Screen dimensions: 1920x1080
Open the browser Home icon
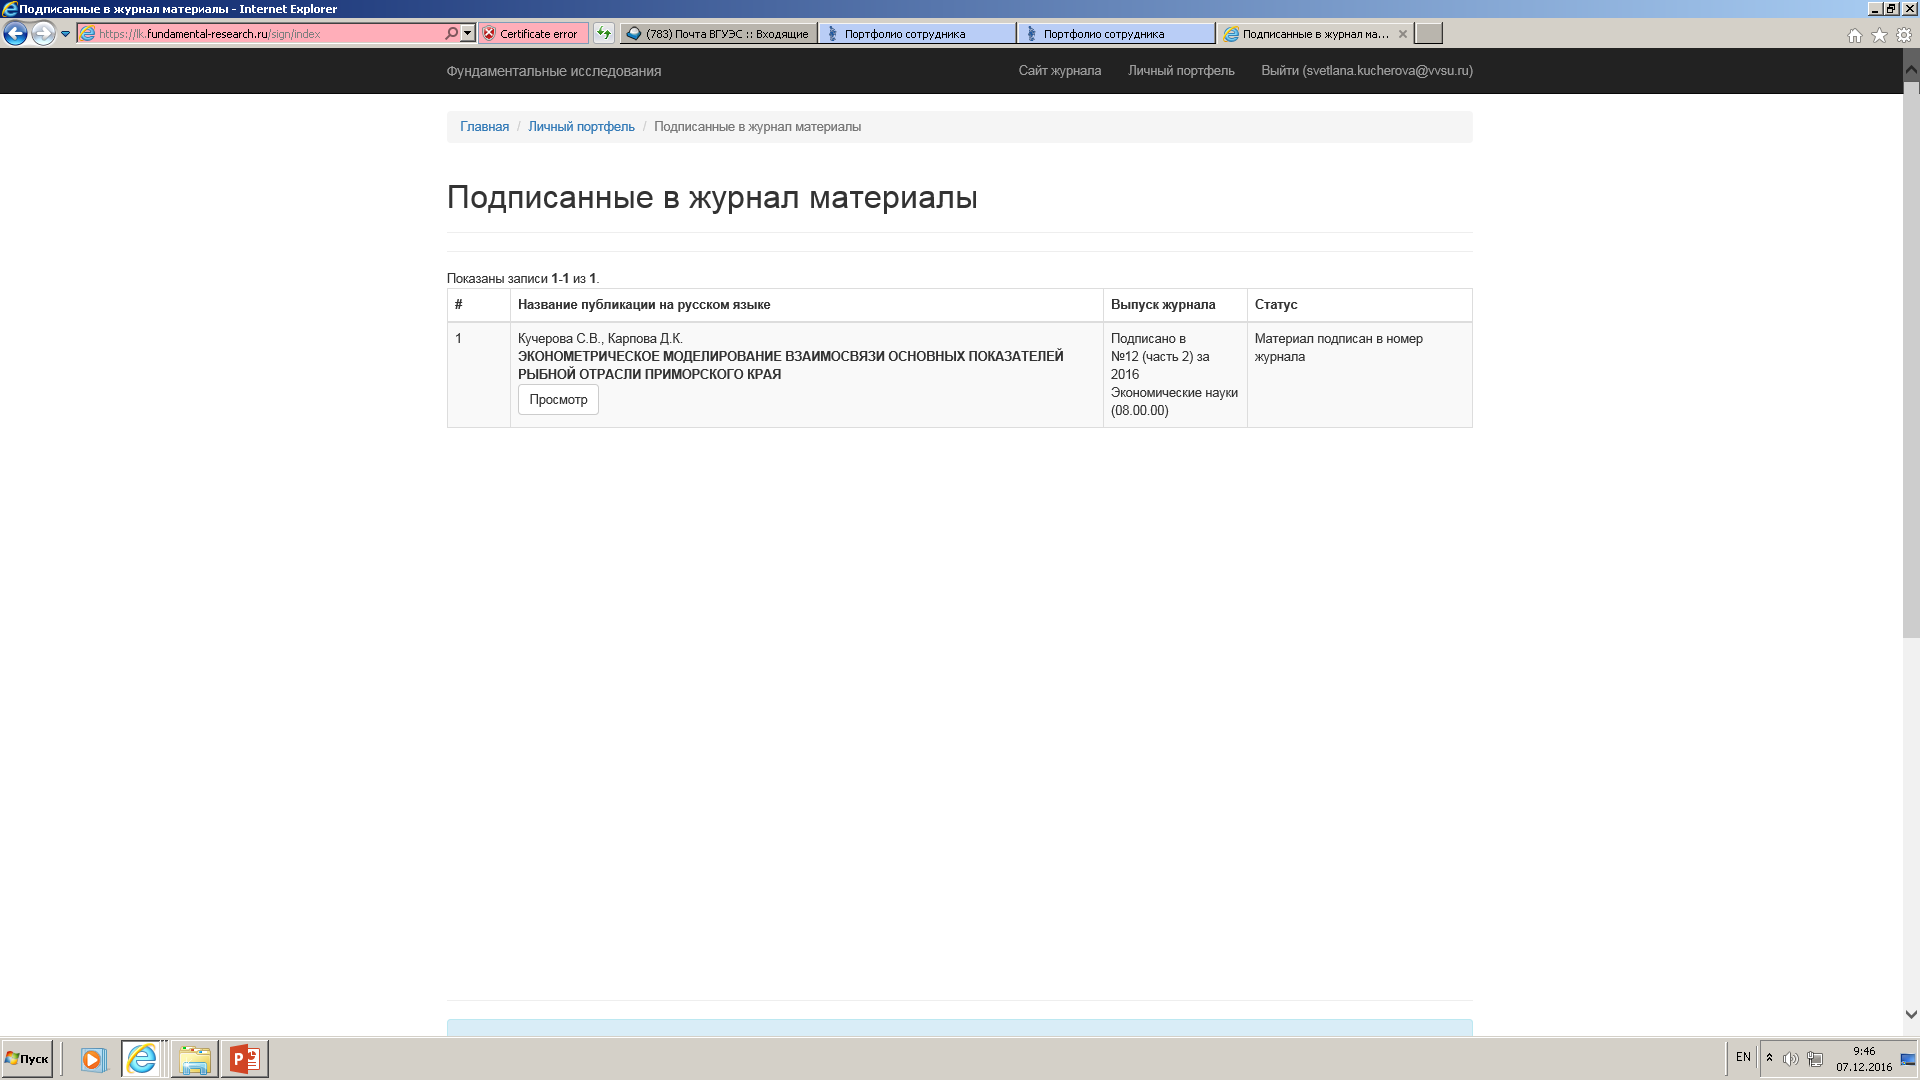tap(1854, 35)
